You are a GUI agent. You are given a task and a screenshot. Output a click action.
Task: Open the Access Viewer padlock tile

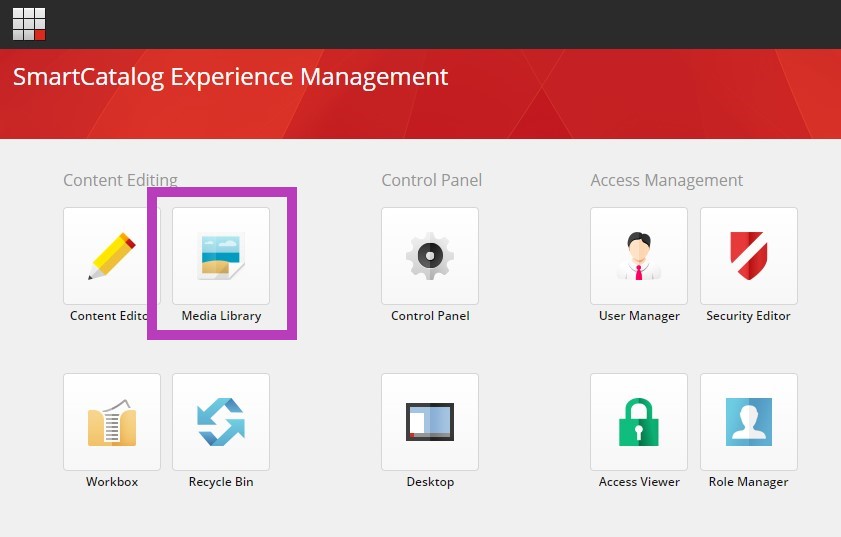pos(639,422)
